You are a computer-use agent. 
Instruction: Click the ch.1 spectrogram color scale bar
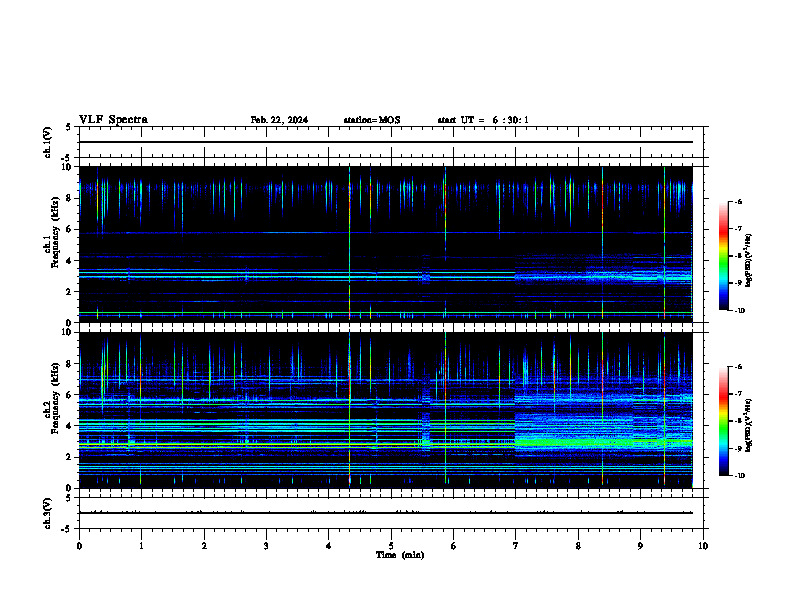[x=724, y=256]
